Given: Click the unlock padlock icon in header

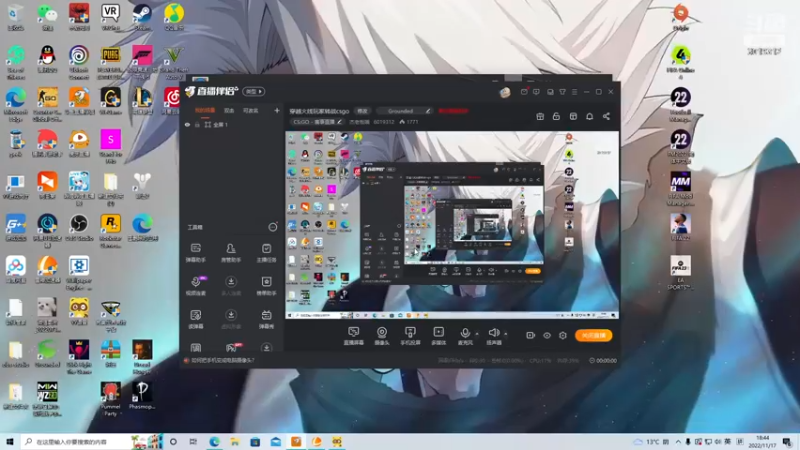Looking at the screenshot, I should (556, 116).
